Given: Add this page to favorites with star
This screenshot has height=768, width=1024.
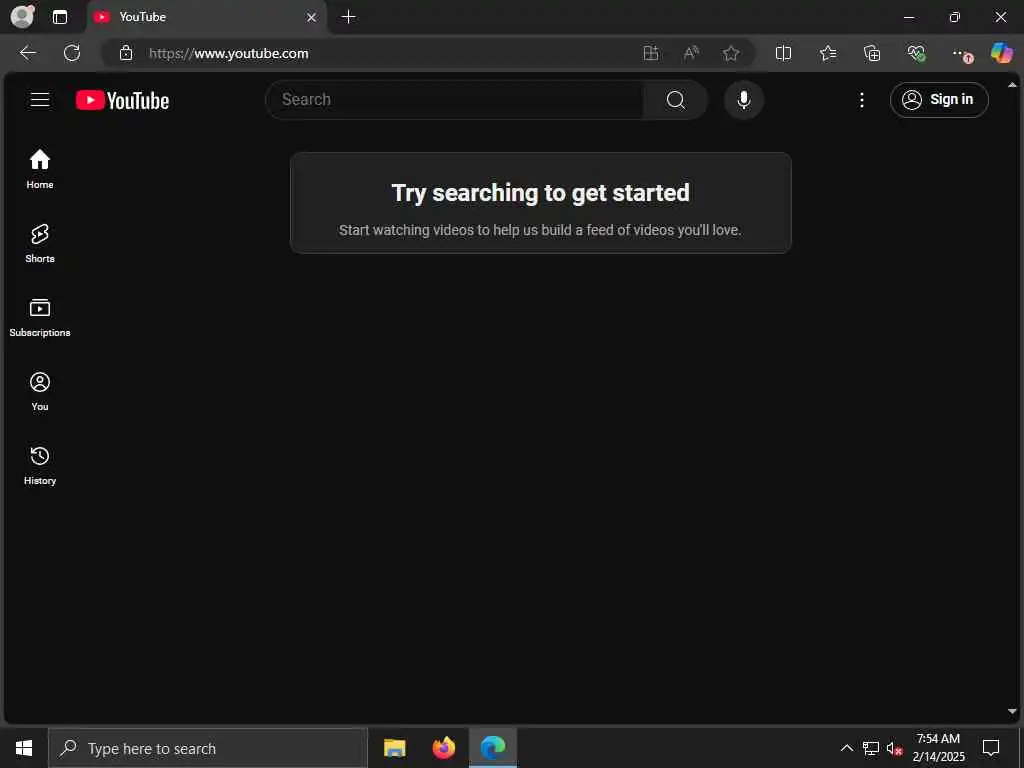Looking at the screenshot, I should click(731, 53).
